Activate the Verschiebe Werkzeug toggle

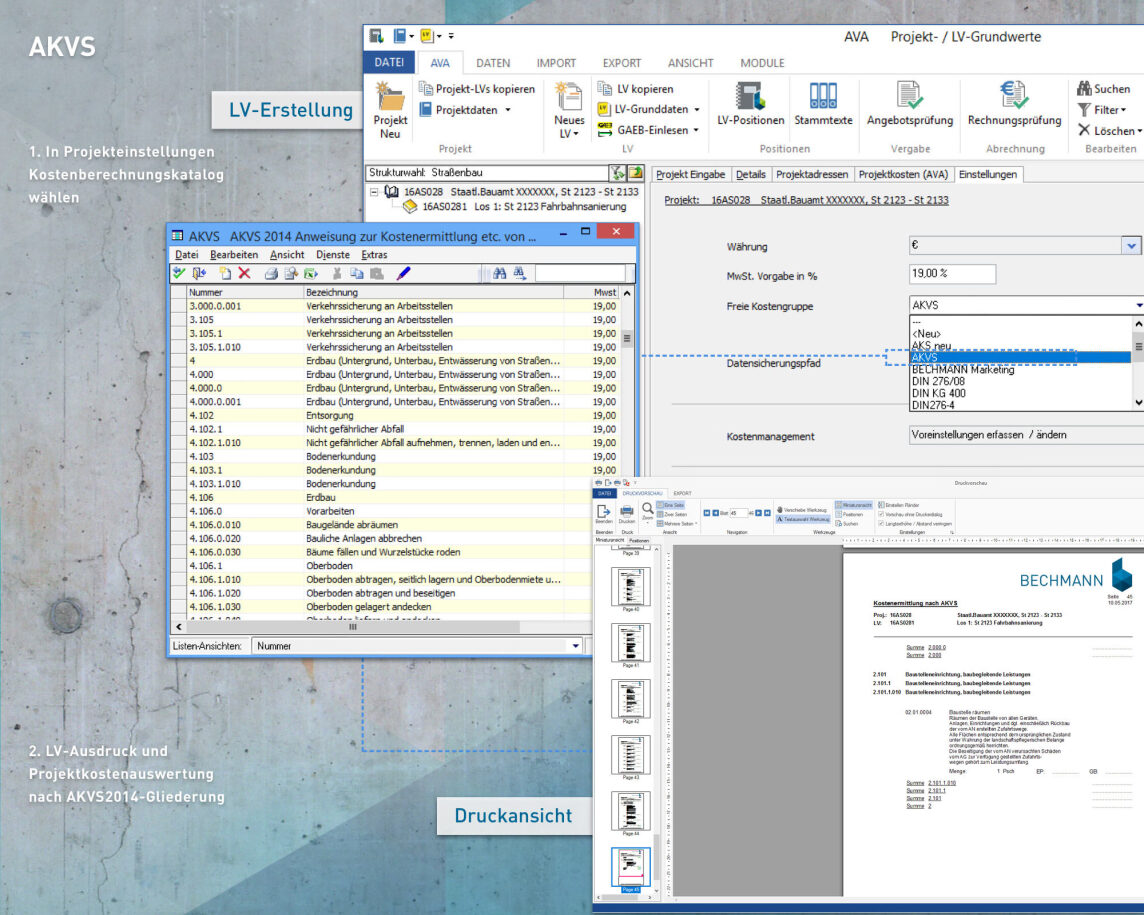tap(801, 510)
